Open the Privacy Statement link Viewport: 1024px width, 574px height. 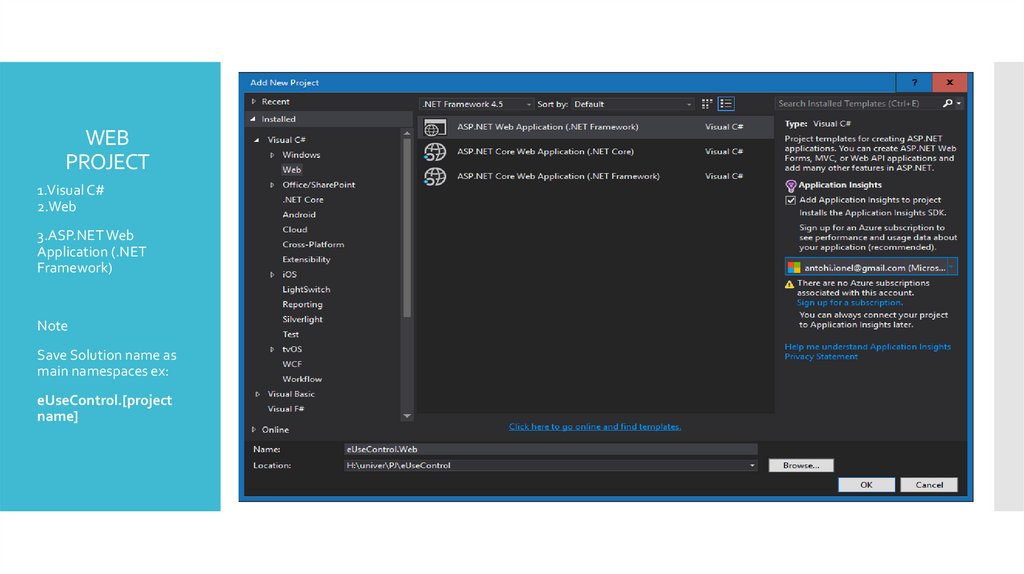821,357
